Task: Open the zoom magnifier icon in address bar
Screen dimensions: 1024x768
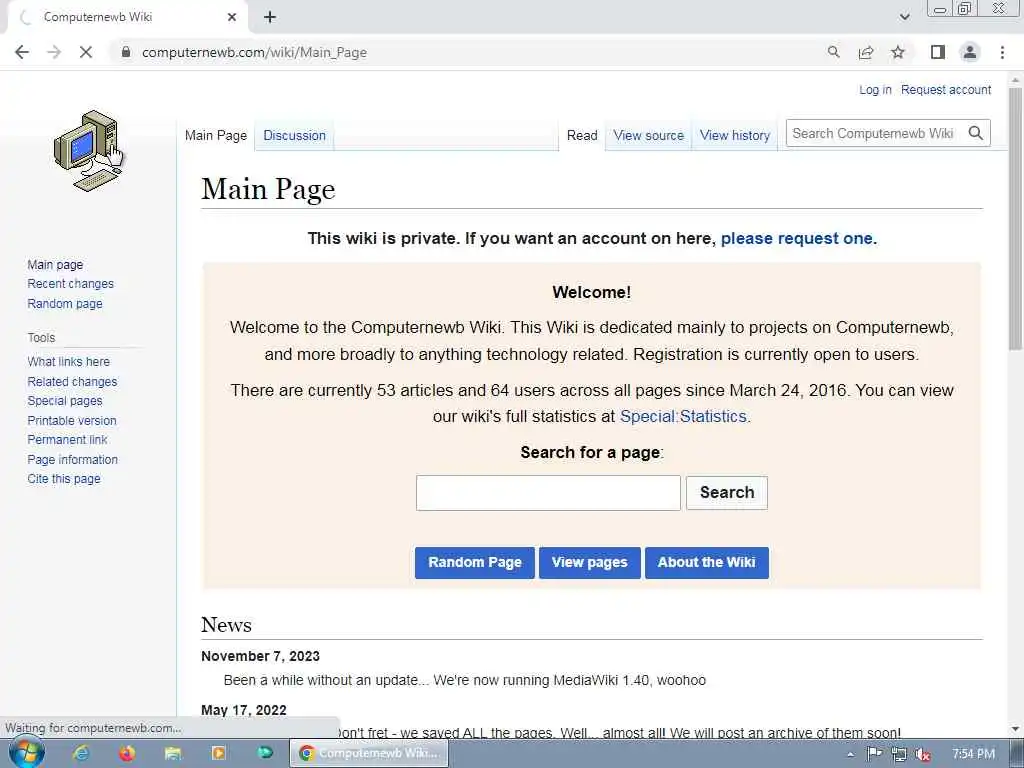Action: pos(833,52)
